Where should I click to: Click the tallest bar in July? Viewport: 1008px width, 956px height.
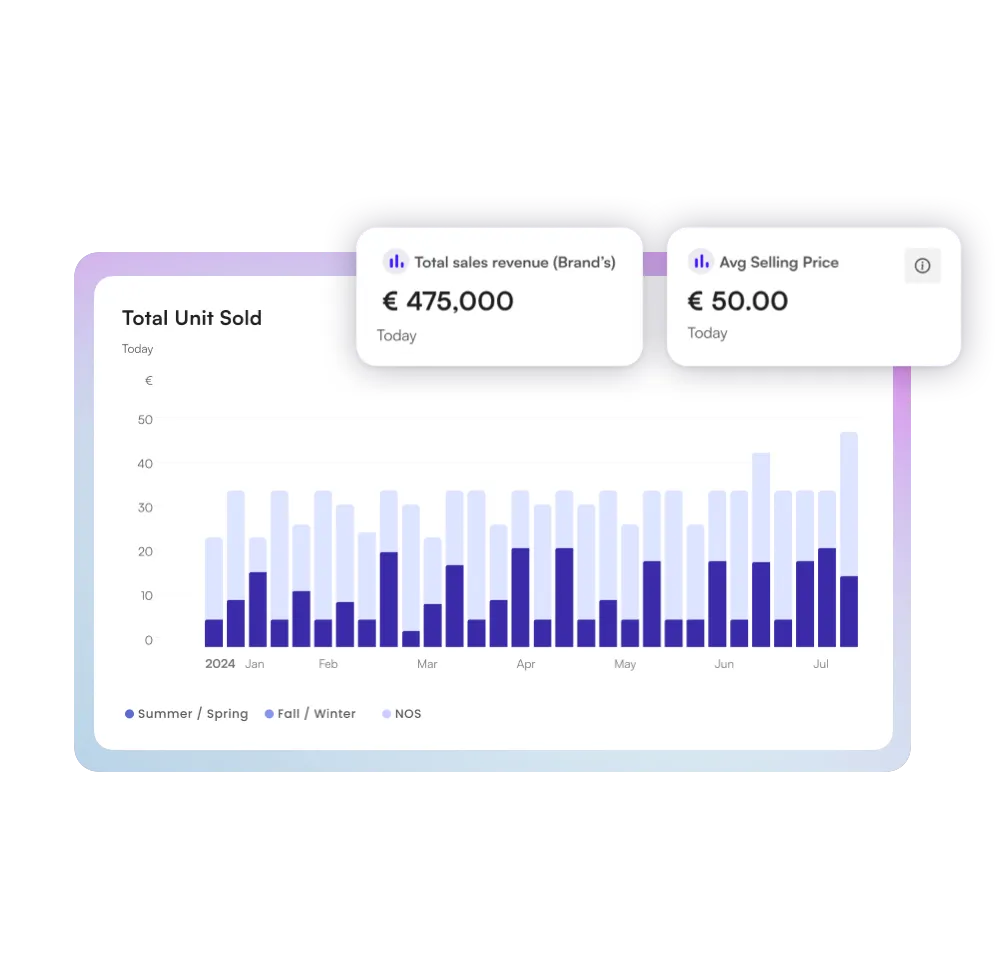(851, 535)
